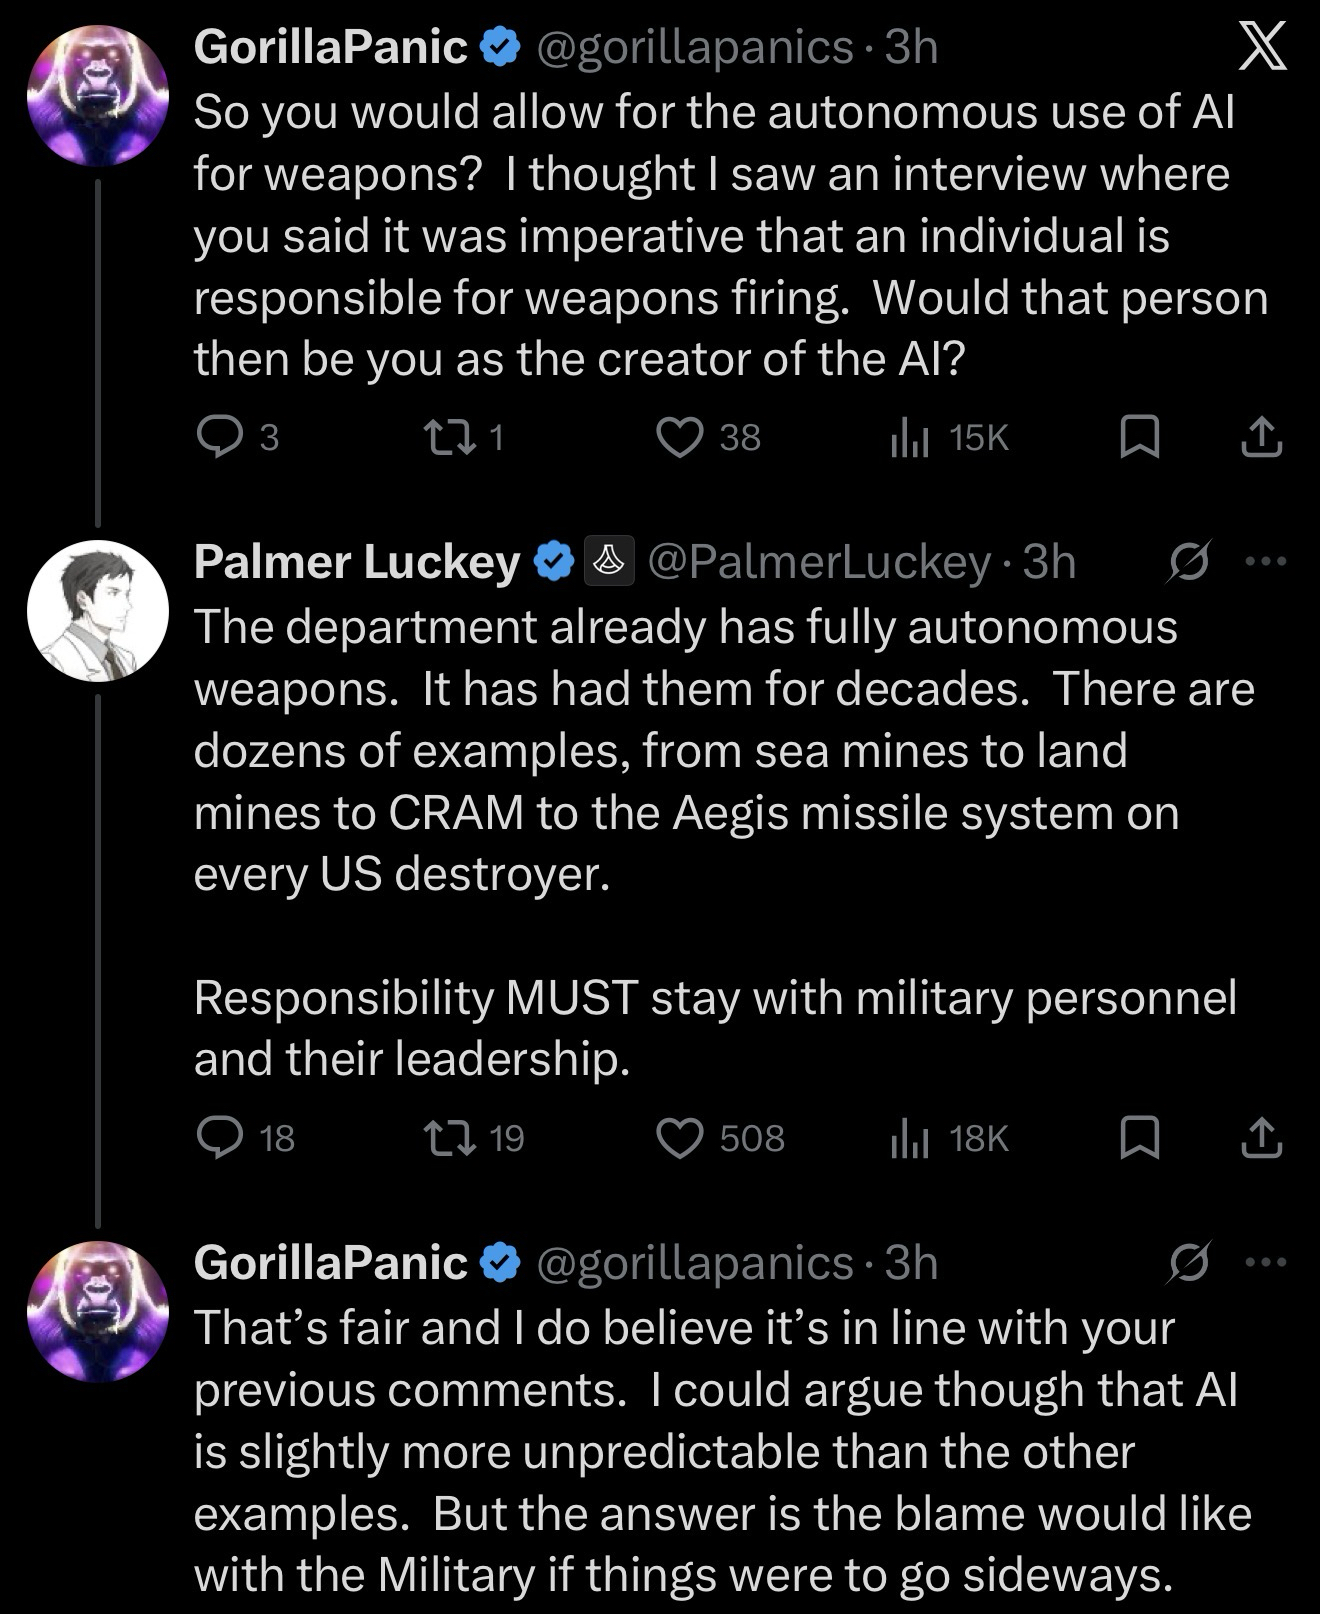Open Palmer Luckey's profile picture

(x=97, y=611)
